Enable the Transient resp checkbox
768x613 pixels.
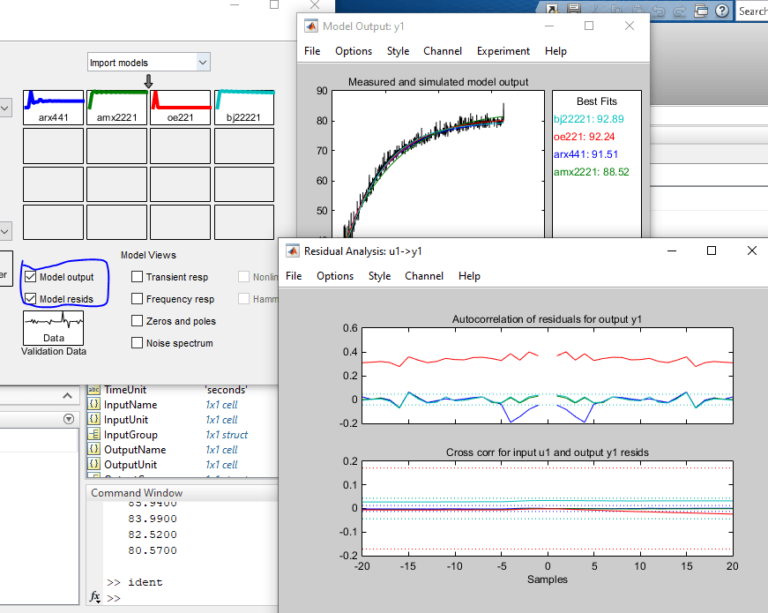(x=137, y=277)
